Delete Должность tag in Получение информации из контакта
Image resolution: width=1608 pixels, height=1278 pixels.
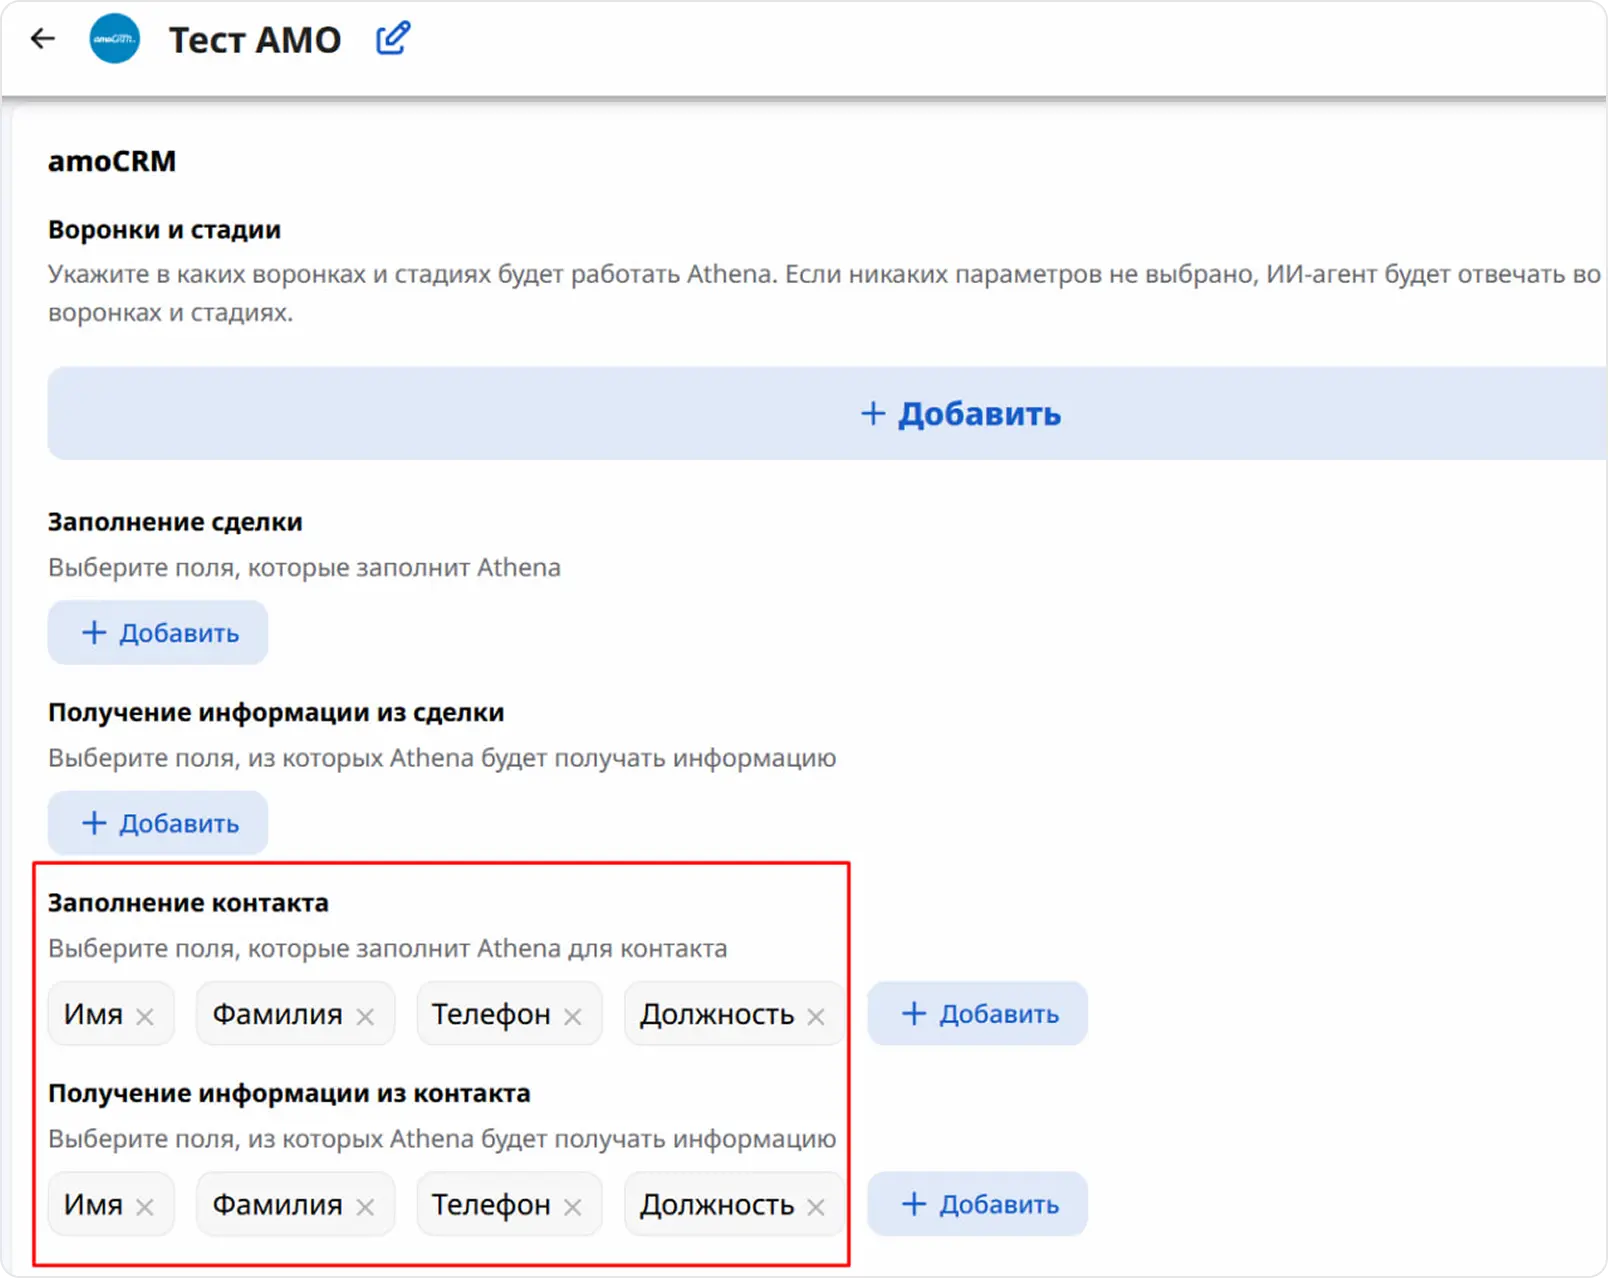[x=816, y=1207]
